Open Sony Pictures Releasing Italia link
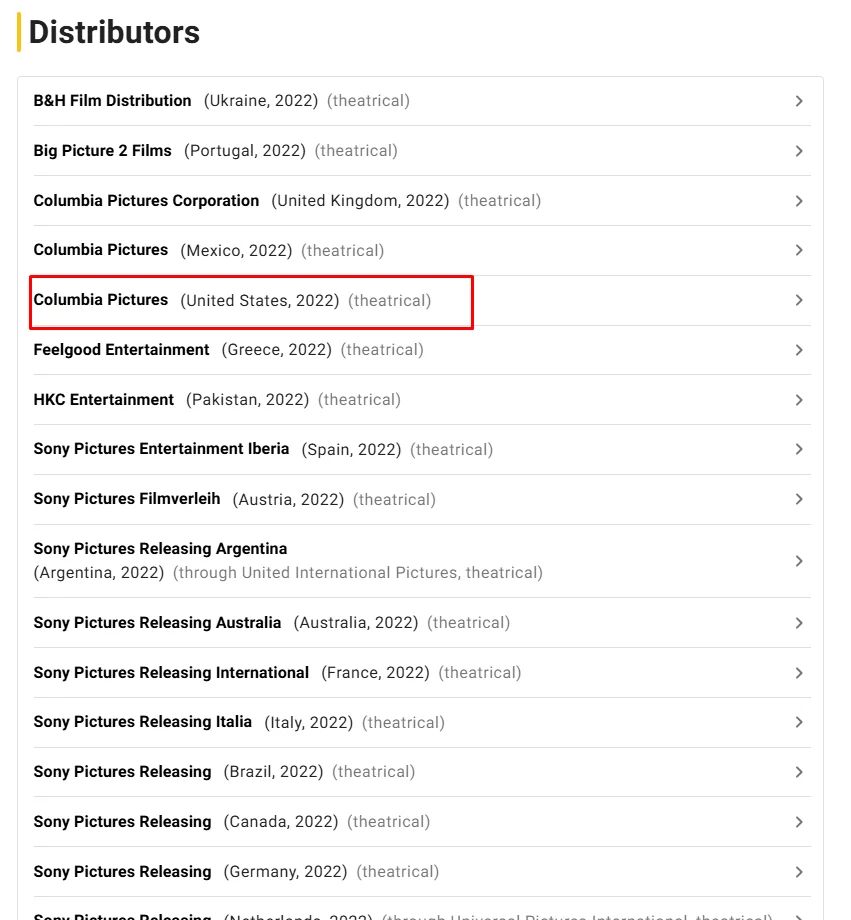This screenshot has width=851, height=920. click(143, 722)
